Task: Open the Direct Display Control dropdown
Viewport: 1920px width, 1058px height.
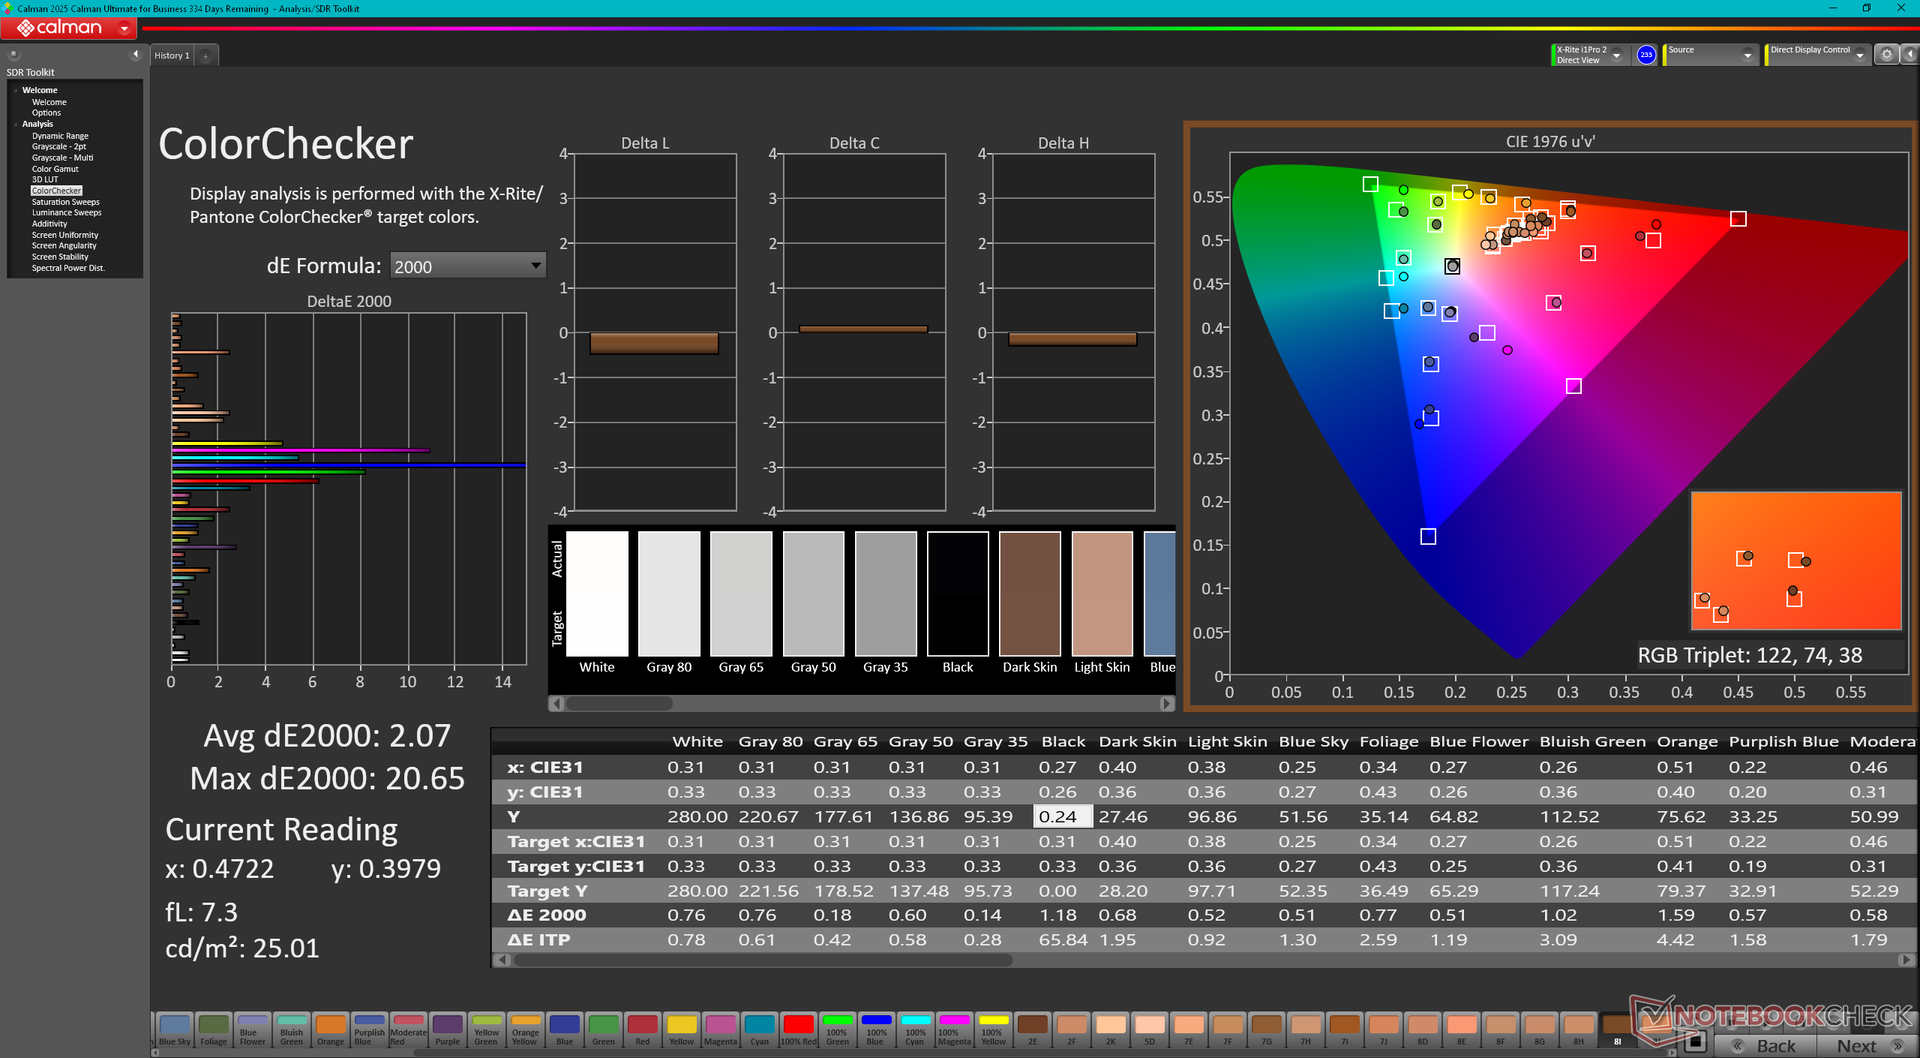Action: pyautogui.click(x=1859, y=56)
